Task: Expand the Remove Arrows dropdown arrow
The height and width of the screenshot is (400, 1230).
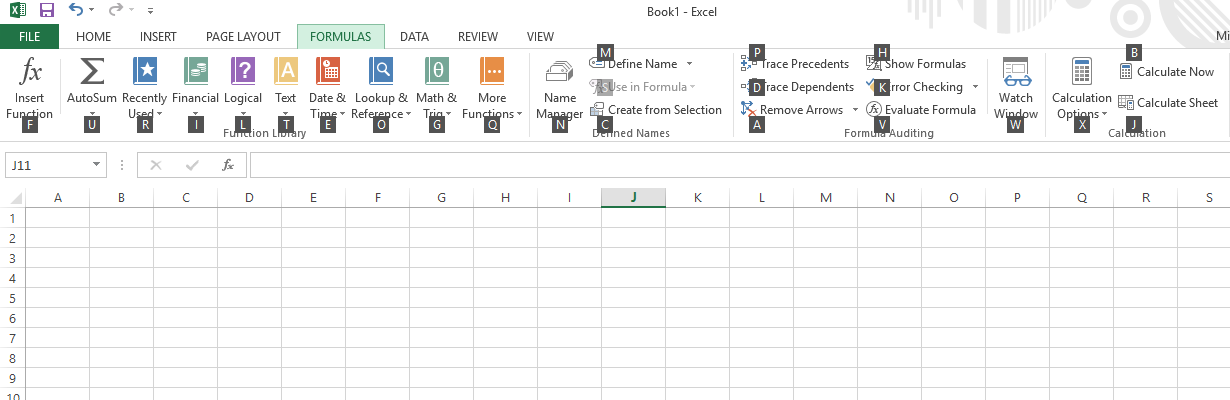Action: click(x=855, y=110)
